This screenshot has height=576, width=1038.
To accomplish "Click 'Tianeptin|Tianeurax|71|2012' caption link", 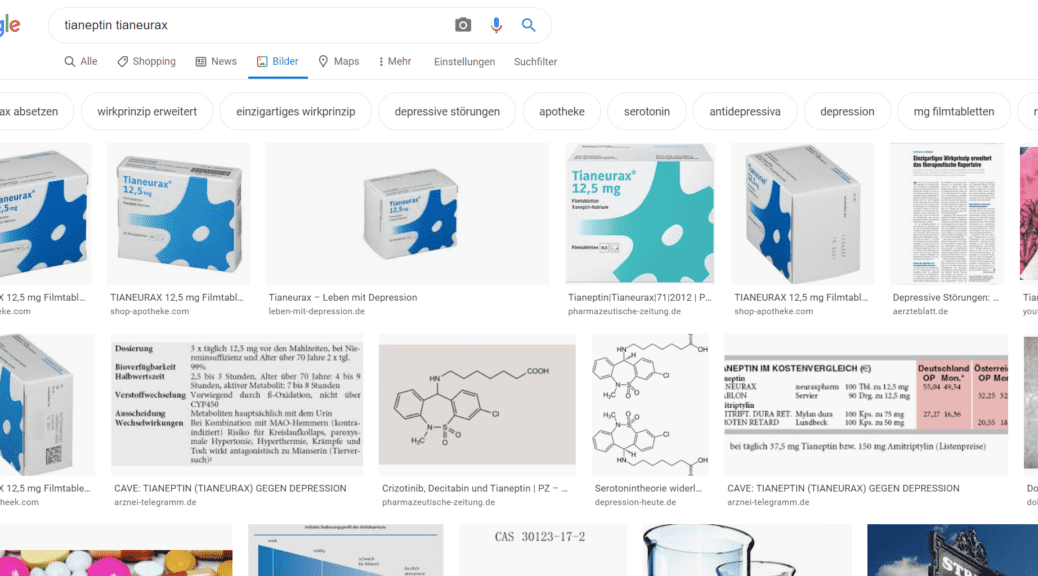I will [x=639, y=297].
